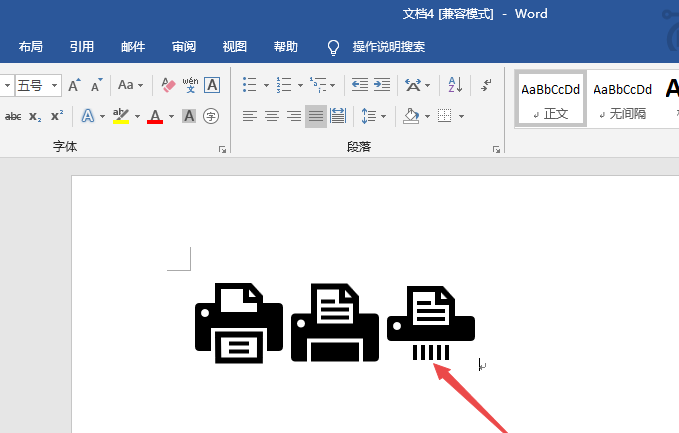Open the Change Case Aa dropdown
The width and height of the screenshot is (679, 433).
click(x=130, y=85)
